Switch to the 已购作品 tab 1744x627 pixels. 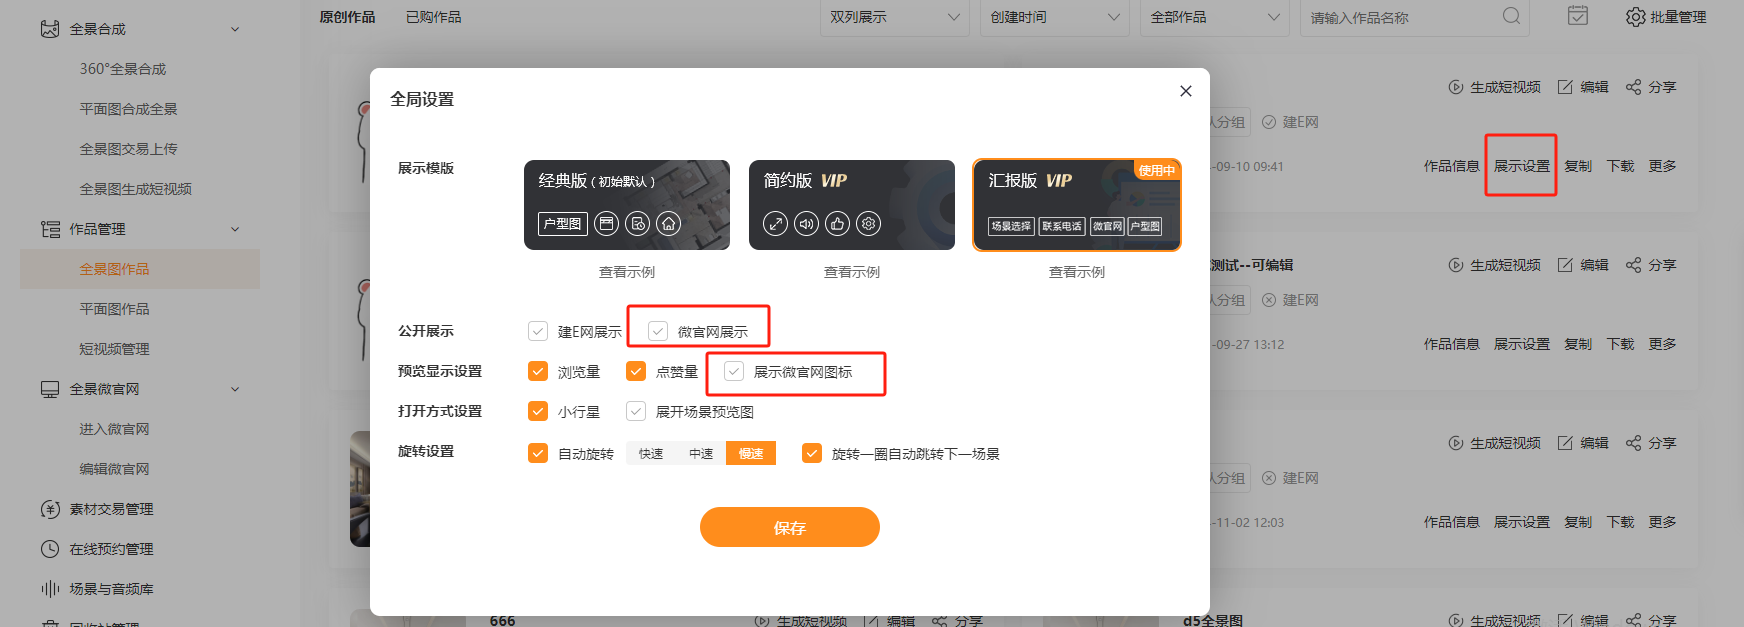click(x=433, y=17)
